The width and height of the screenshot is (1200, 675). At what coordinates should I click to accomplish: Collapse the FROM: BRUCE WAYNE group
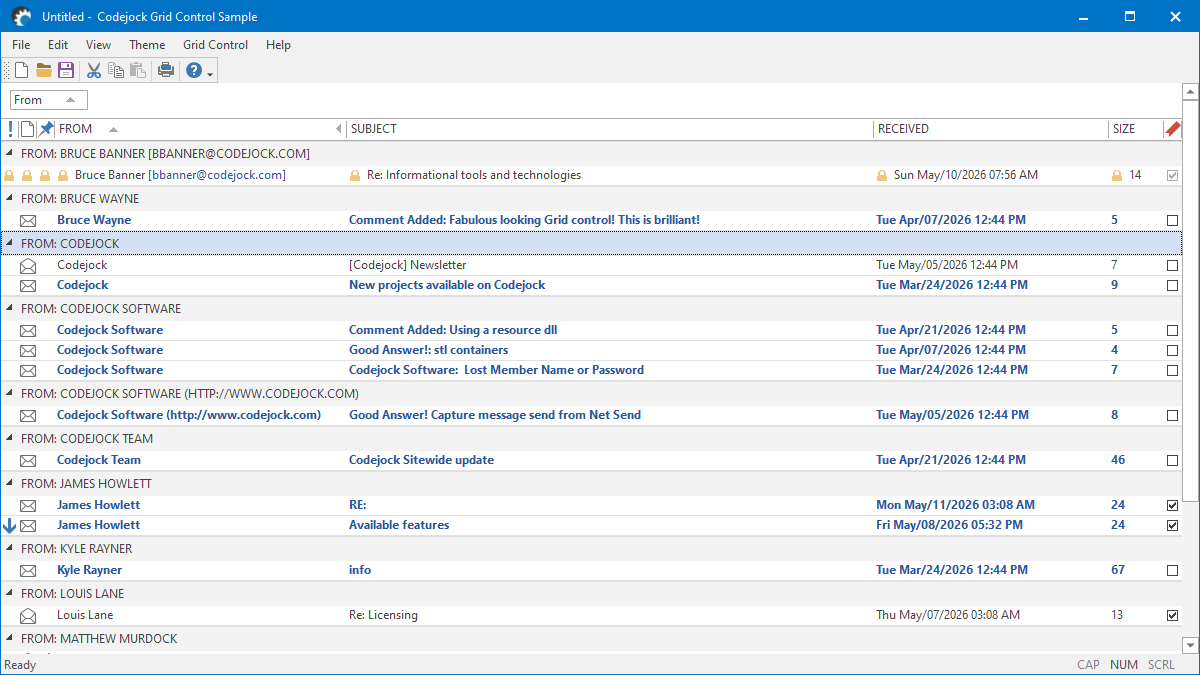10,199
